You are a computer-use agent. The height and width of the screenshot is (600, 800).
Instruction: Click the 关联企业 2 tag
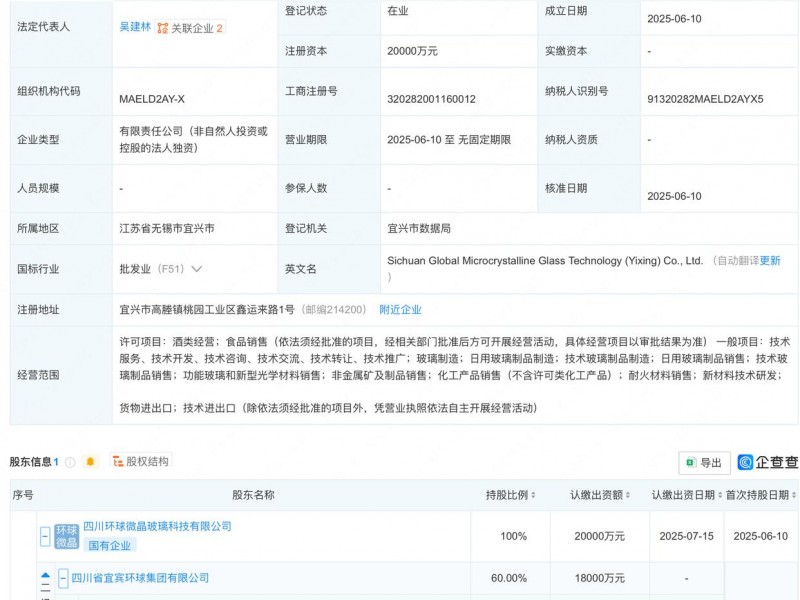tap(190, 28)
